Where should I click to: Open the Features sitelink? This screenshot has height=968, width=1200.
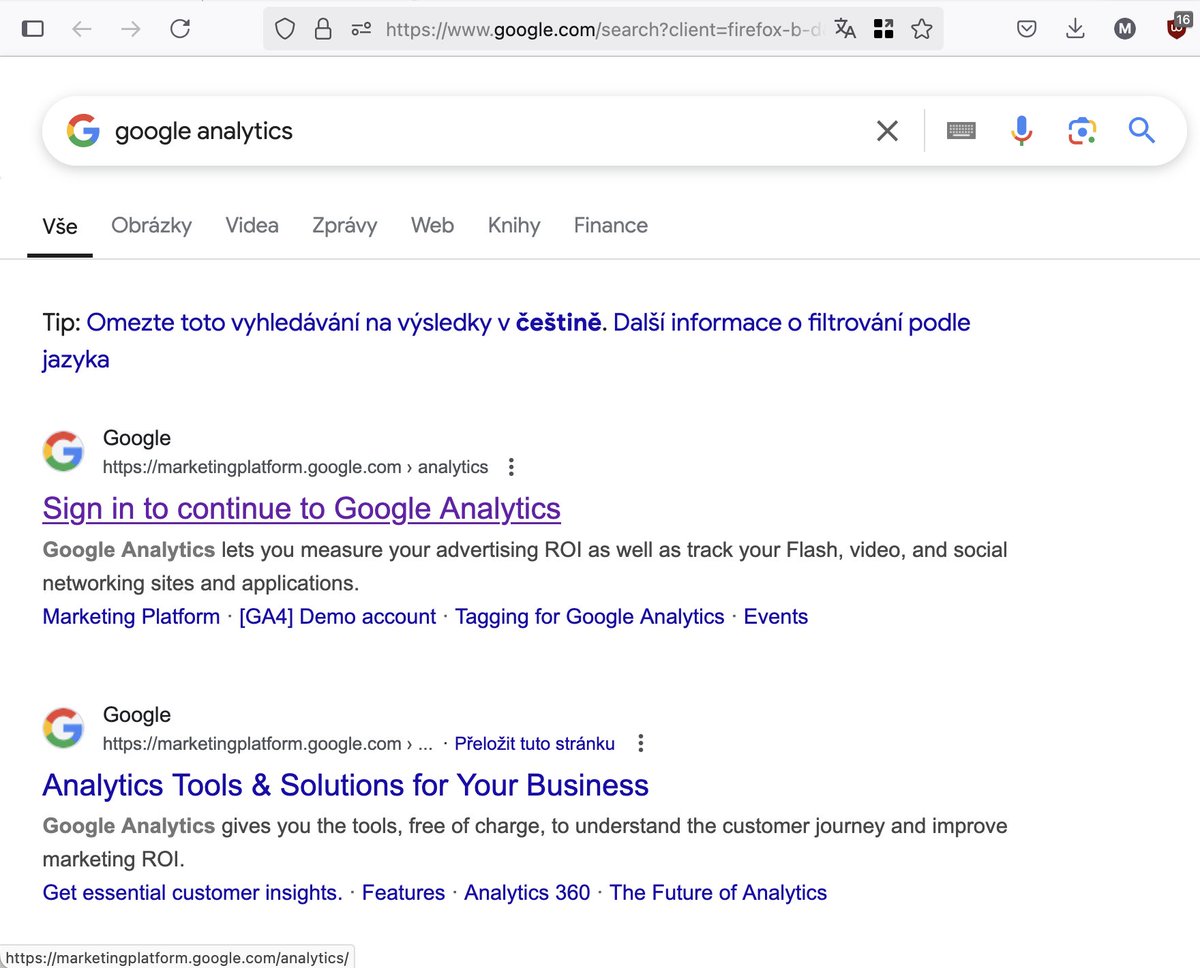click(x=403, y=893)
